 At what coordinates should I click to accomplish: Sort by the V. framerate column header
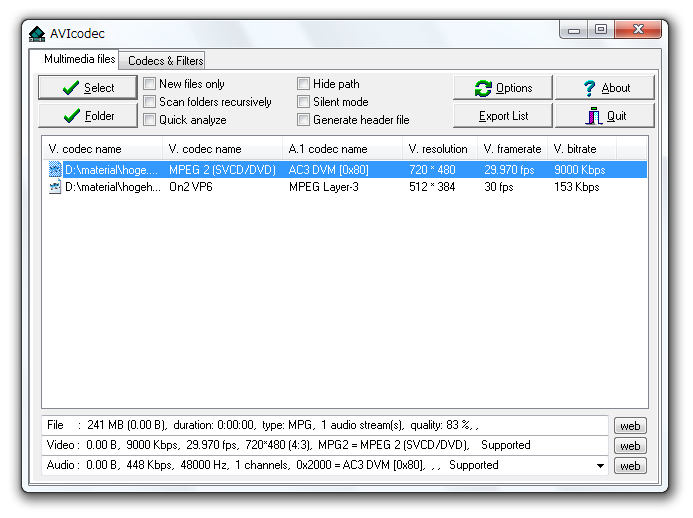point(513,149)
